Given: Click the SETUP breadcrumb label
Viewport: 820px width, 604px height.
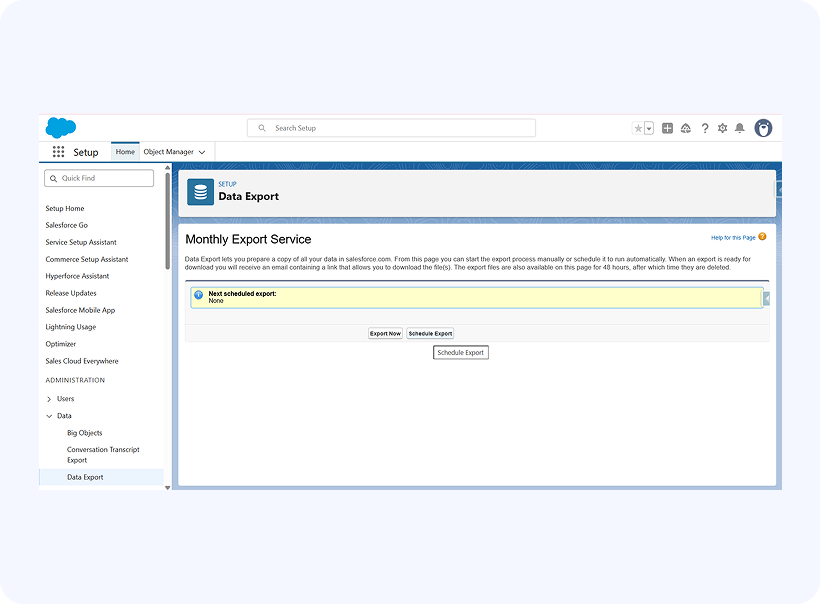Looking at the screenshot, I should click(227, 184).
